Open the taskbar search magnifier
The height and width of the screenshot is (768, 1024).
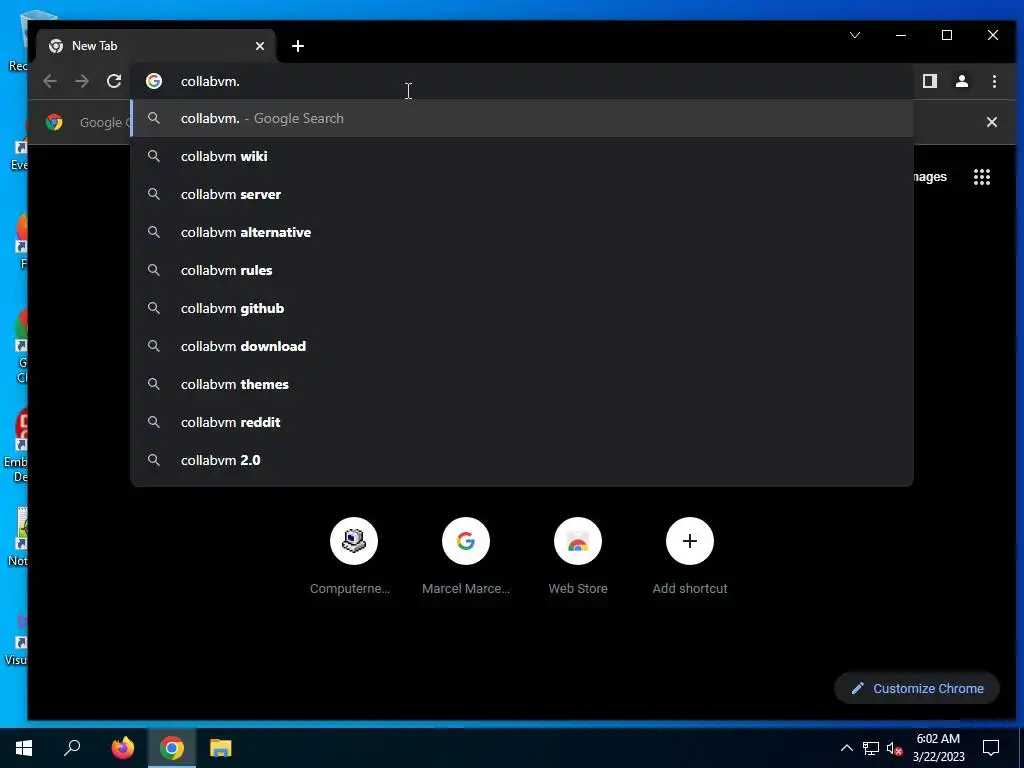pos(72,748)
